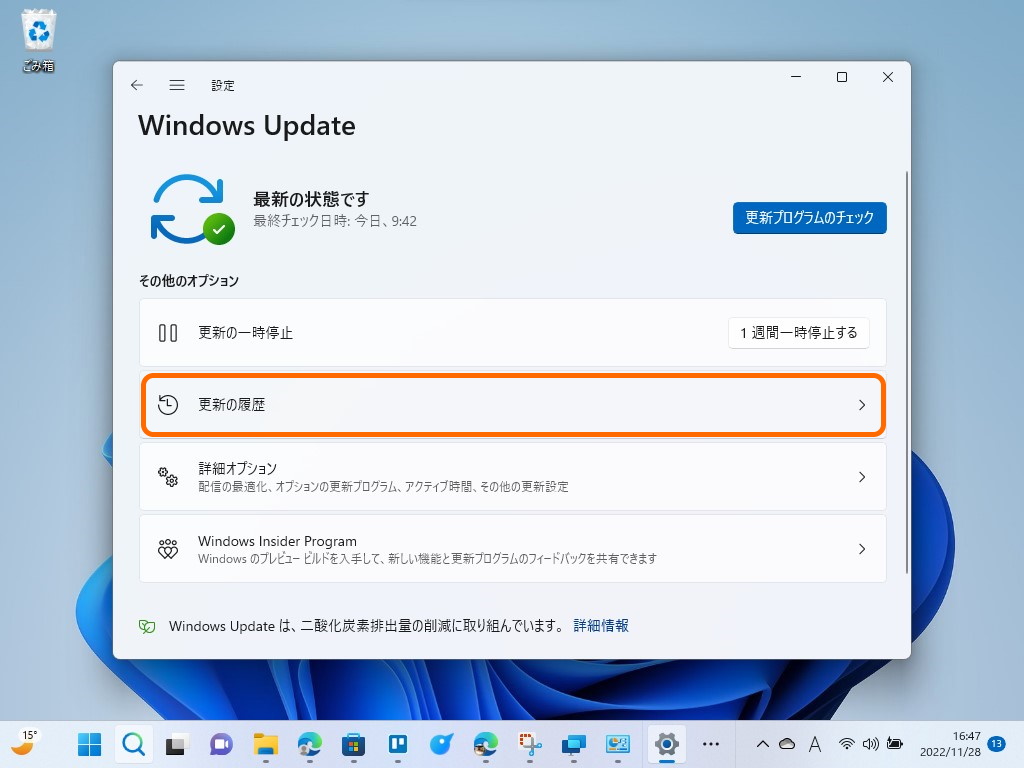The image size is (1024, 768).
Task: Open the Settings navigation hamburger menu
Action: pyautogui.click(x=177, y=85)
